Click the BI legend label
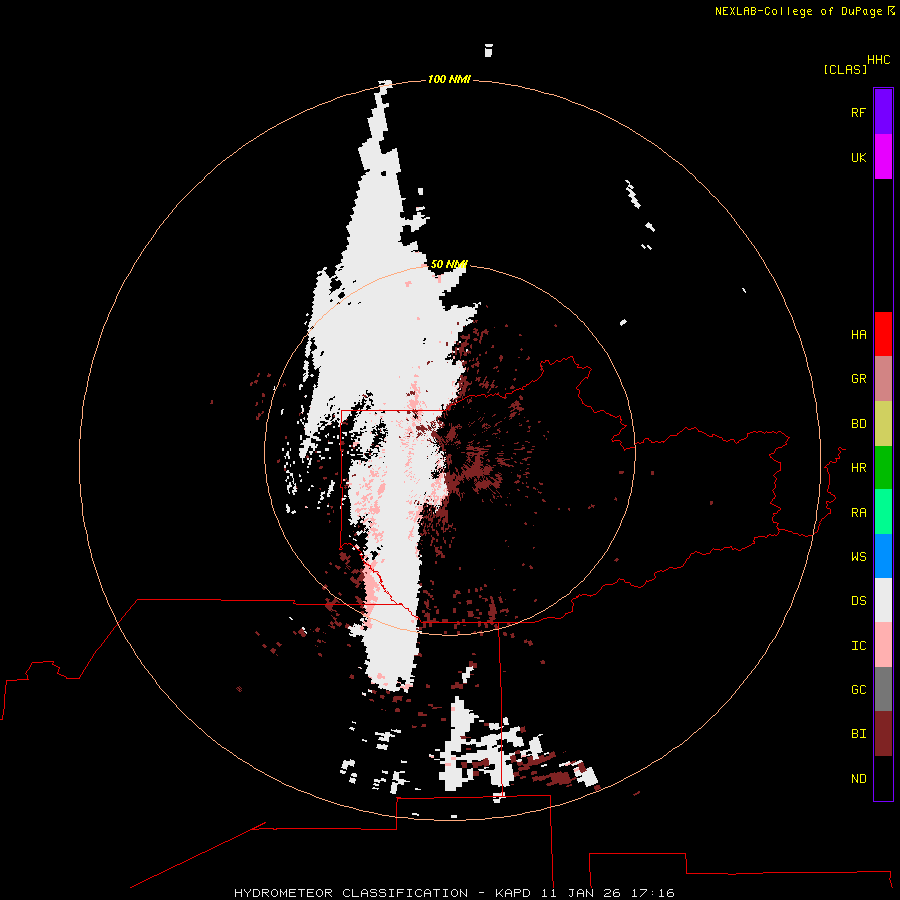900x900 pixels. (858, 734)
